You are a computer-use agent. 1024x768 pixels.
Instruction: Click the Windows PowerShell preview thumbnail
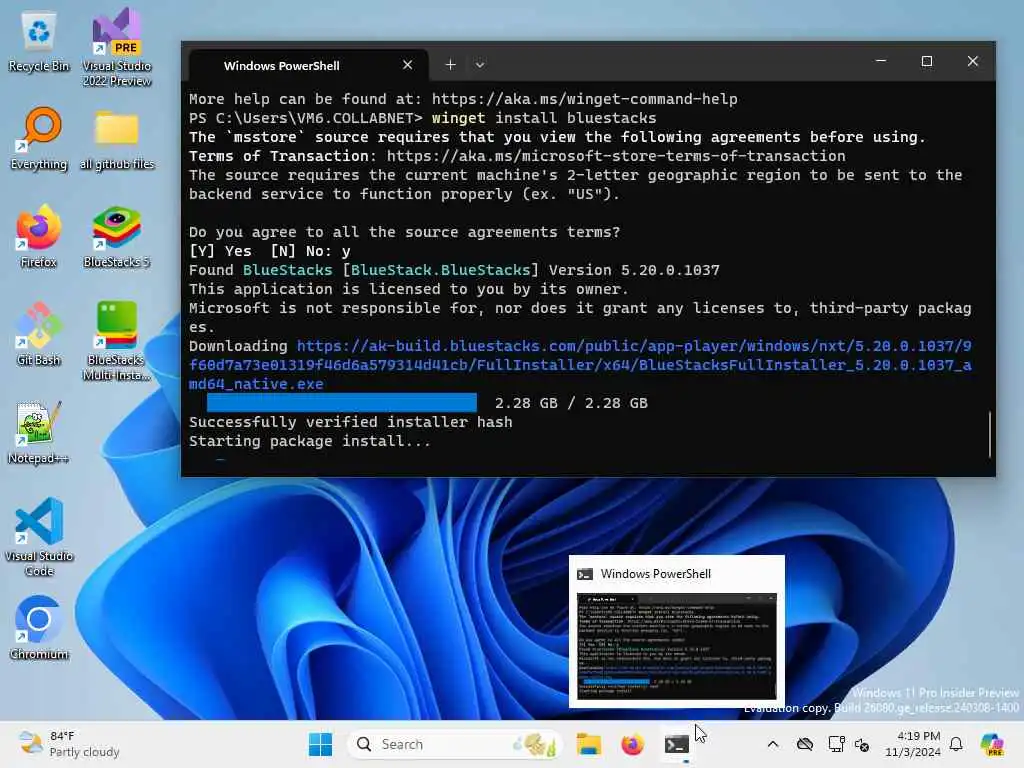click(x=677, y=645)
